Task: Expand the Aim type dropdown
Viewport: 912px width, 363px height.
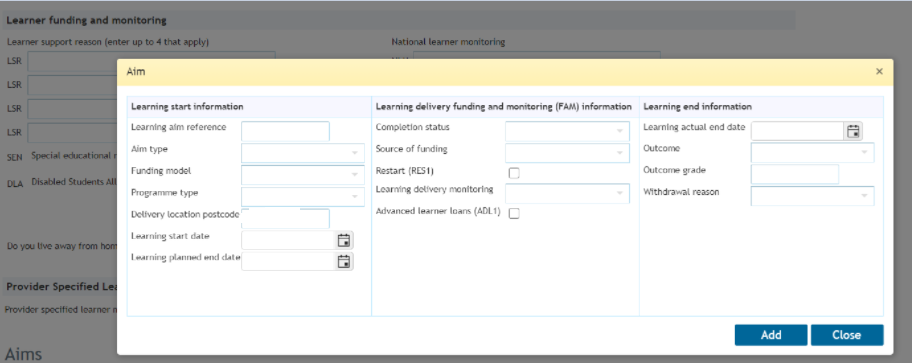Action: click(303, 153)
